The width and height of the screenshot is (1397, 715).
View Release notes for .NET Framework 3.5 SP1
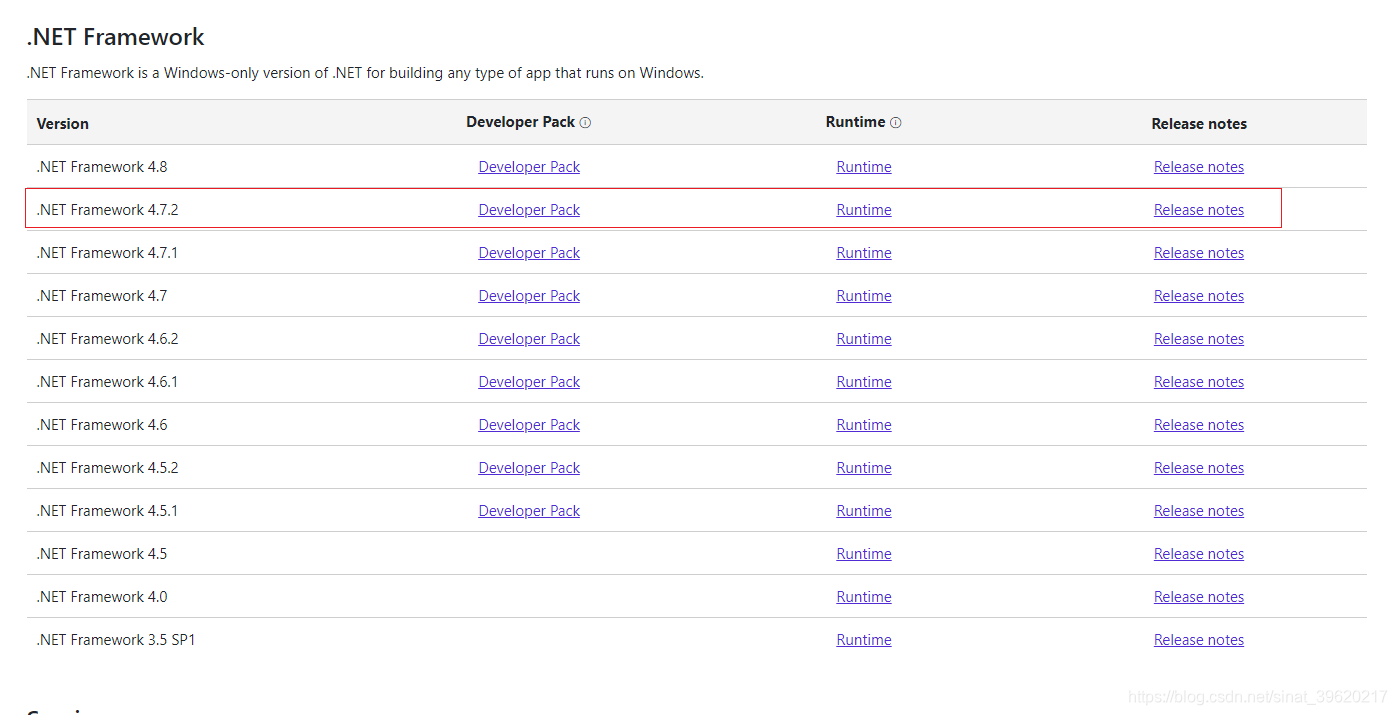click(1199, 640)
